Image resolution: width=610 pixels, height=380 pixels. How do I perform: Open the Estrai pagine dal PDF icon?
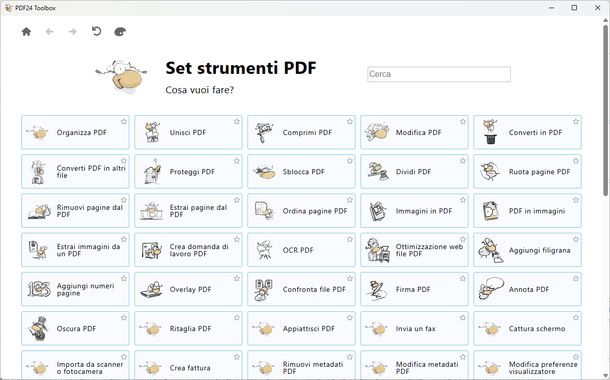tap(152, 211)
